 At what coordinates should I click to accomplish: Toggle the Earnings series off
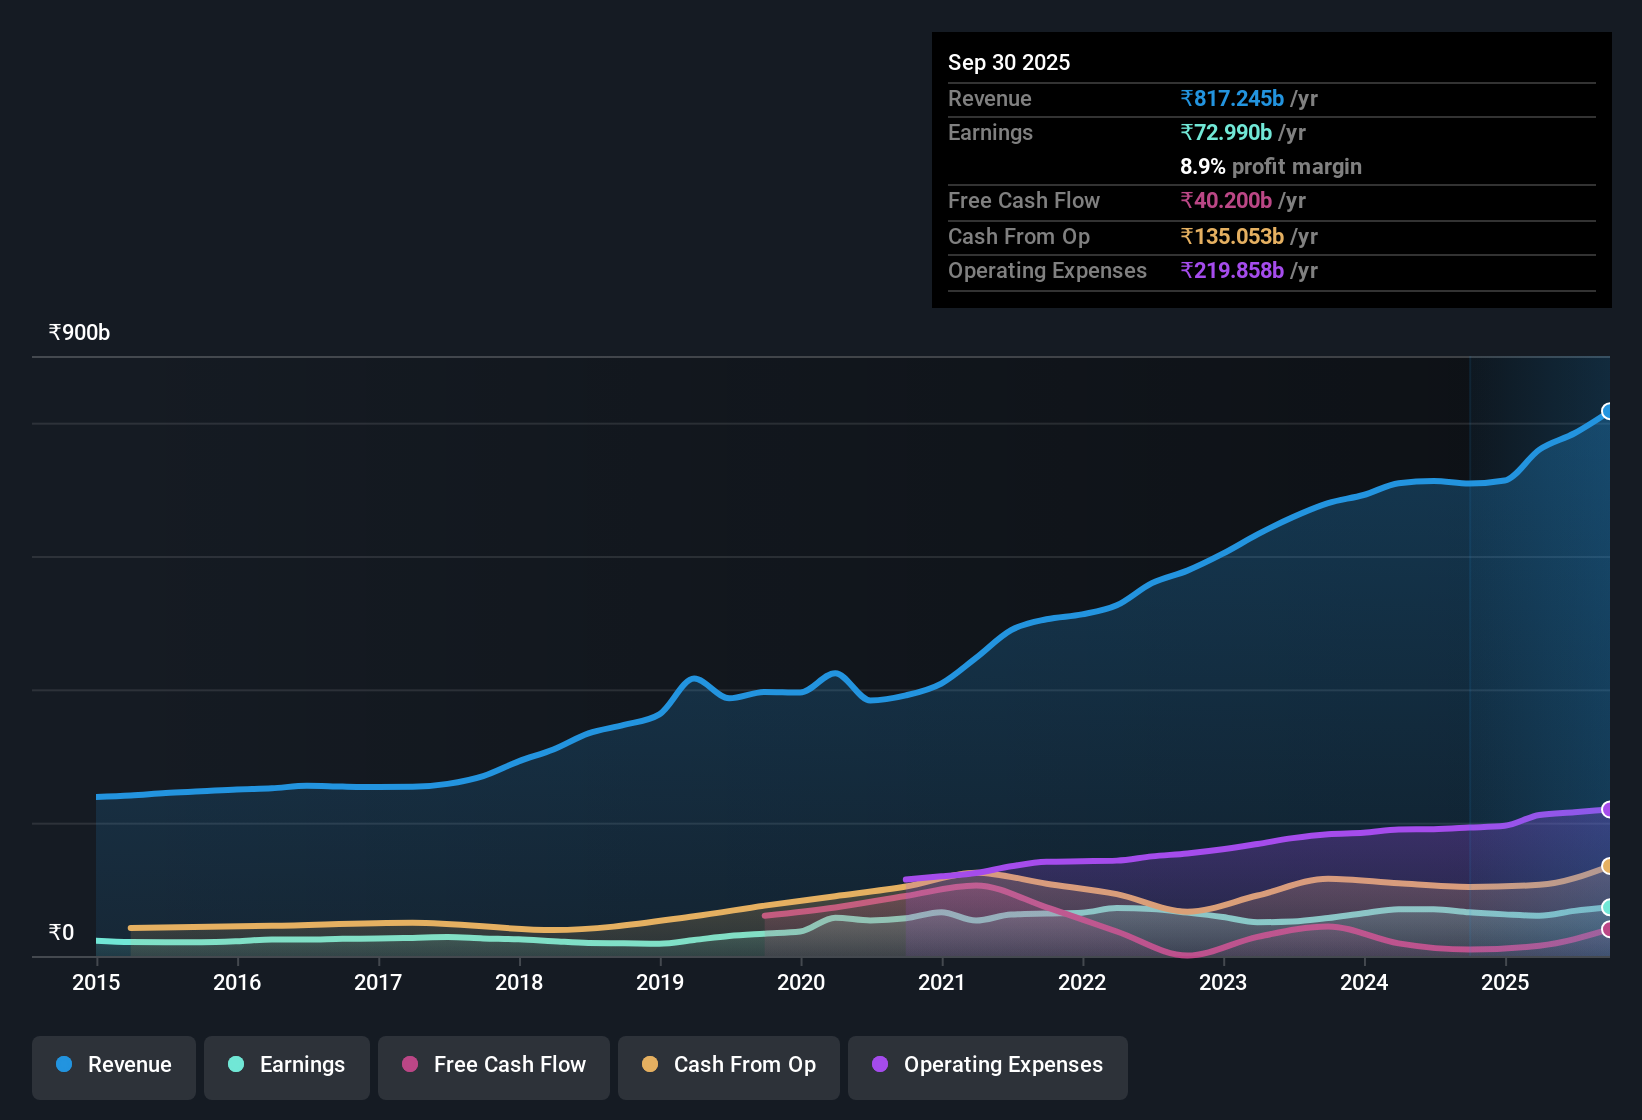(286, 1065)
